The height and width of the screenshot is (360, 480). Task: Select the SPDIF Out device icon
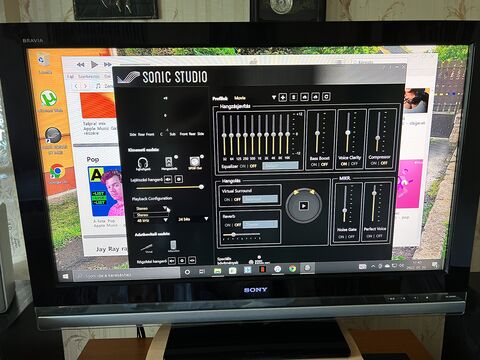point(195,162)
